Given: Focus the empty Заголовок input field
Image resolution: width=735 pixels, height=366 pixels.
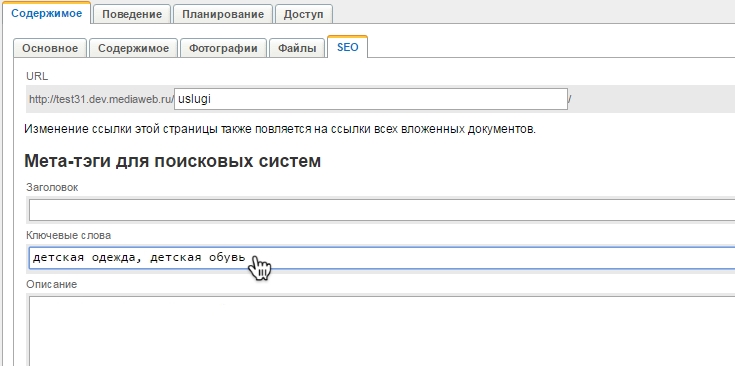Looking at the screenshot, I should [x=382, y=210].
